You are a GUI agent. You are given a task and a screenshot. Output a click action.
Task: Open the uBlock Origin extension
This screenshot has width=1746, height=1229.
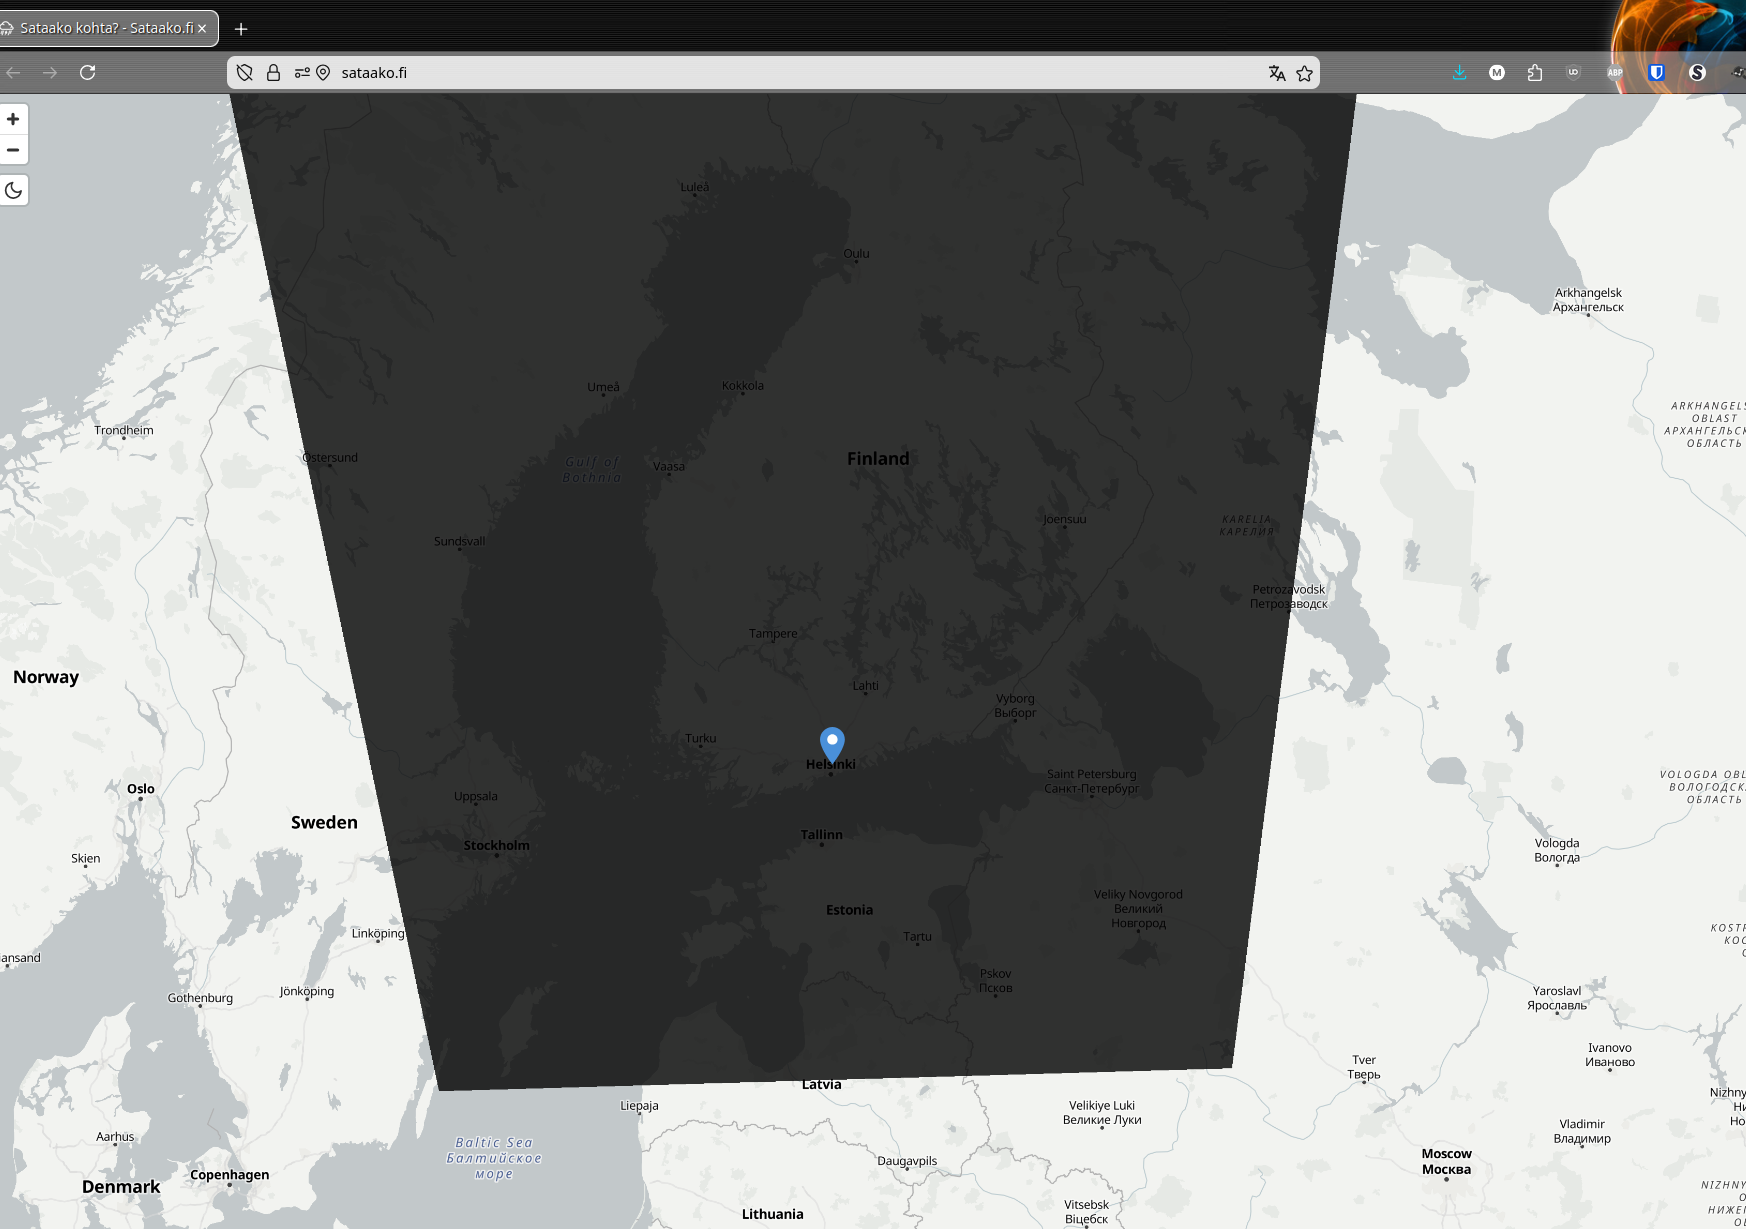[x=1573, y=72]
